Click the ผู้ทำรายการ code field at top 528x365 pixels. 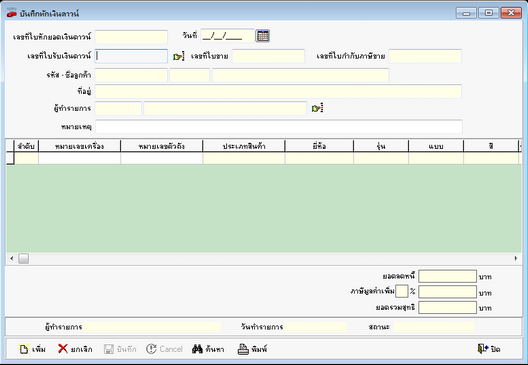[x=118, y=108]
